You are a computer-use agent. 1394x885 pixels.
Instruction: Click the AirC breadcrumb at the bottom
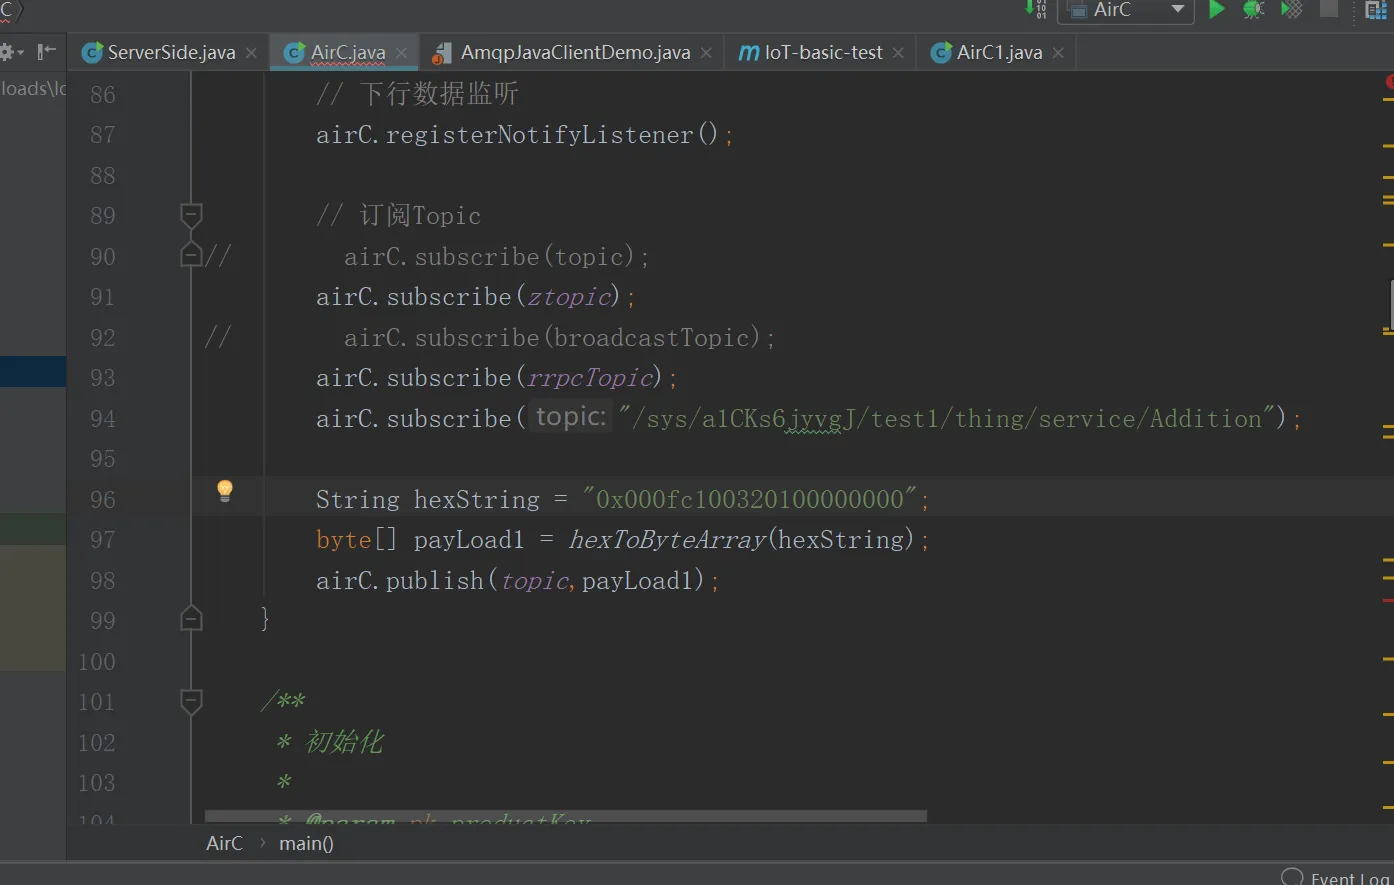[x=224, y=844]
